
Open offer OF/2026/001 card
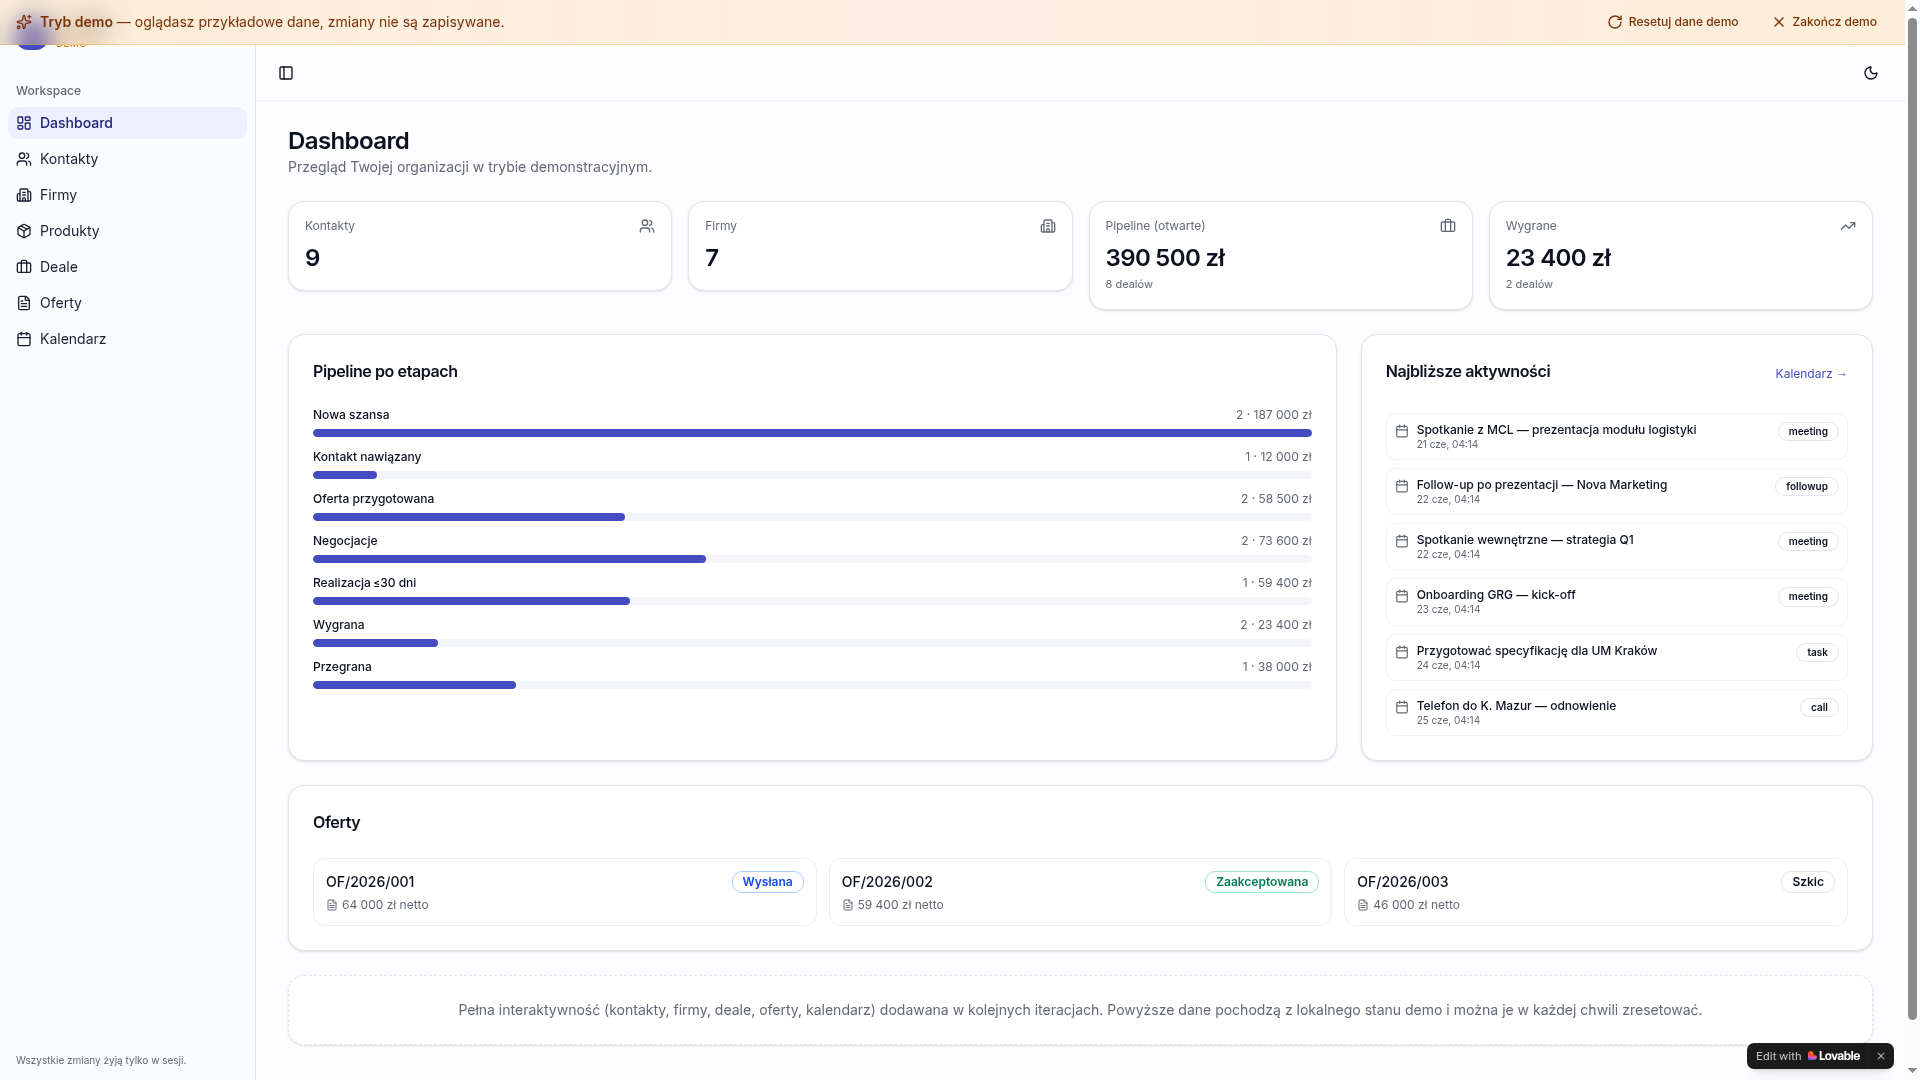click(564, 892)
